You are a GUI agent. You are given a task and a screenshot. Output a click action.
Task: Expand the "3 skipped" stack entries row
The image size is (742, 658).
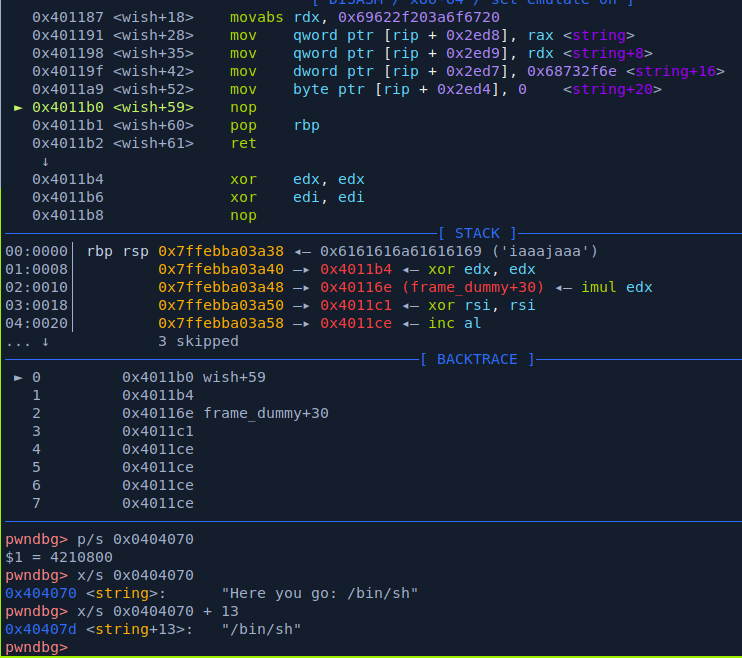(x=198, y=341)
